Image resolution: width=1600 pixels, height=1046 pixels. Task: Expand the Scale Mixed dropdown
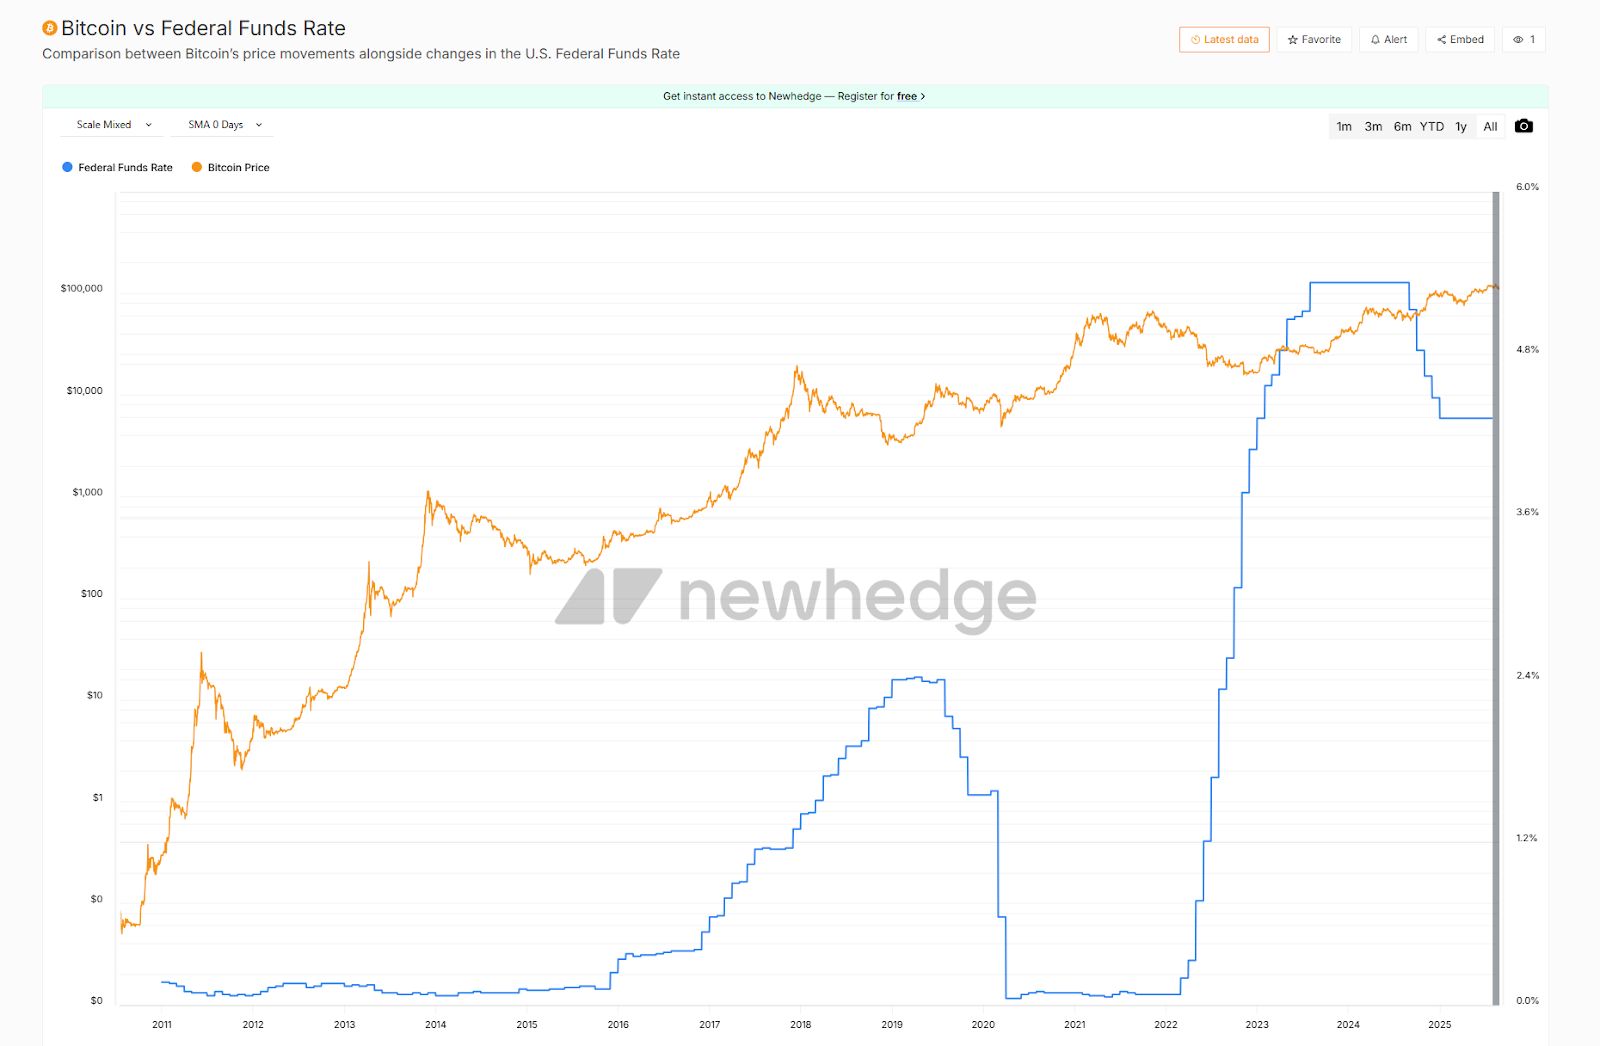pos(114,125)
